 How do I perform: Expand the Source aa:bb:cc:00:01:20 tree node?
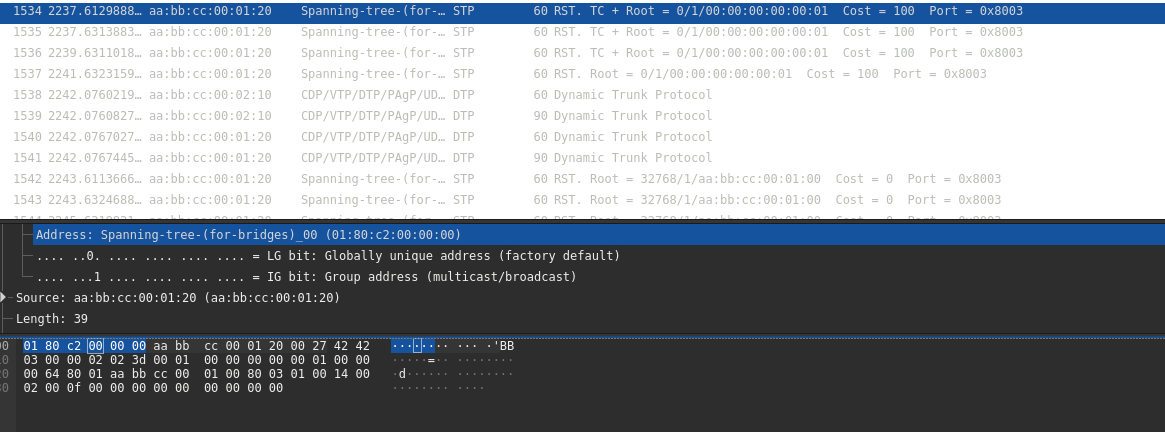5,297
